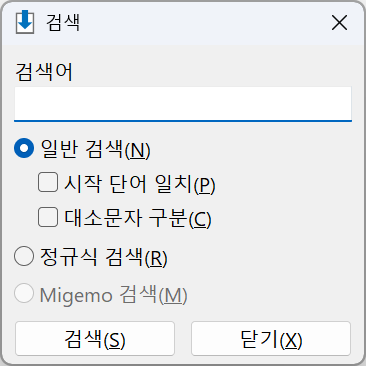This screenshot has height=366, width=366.
Task: Click the 검색(S) button
Action: [95, 338]
